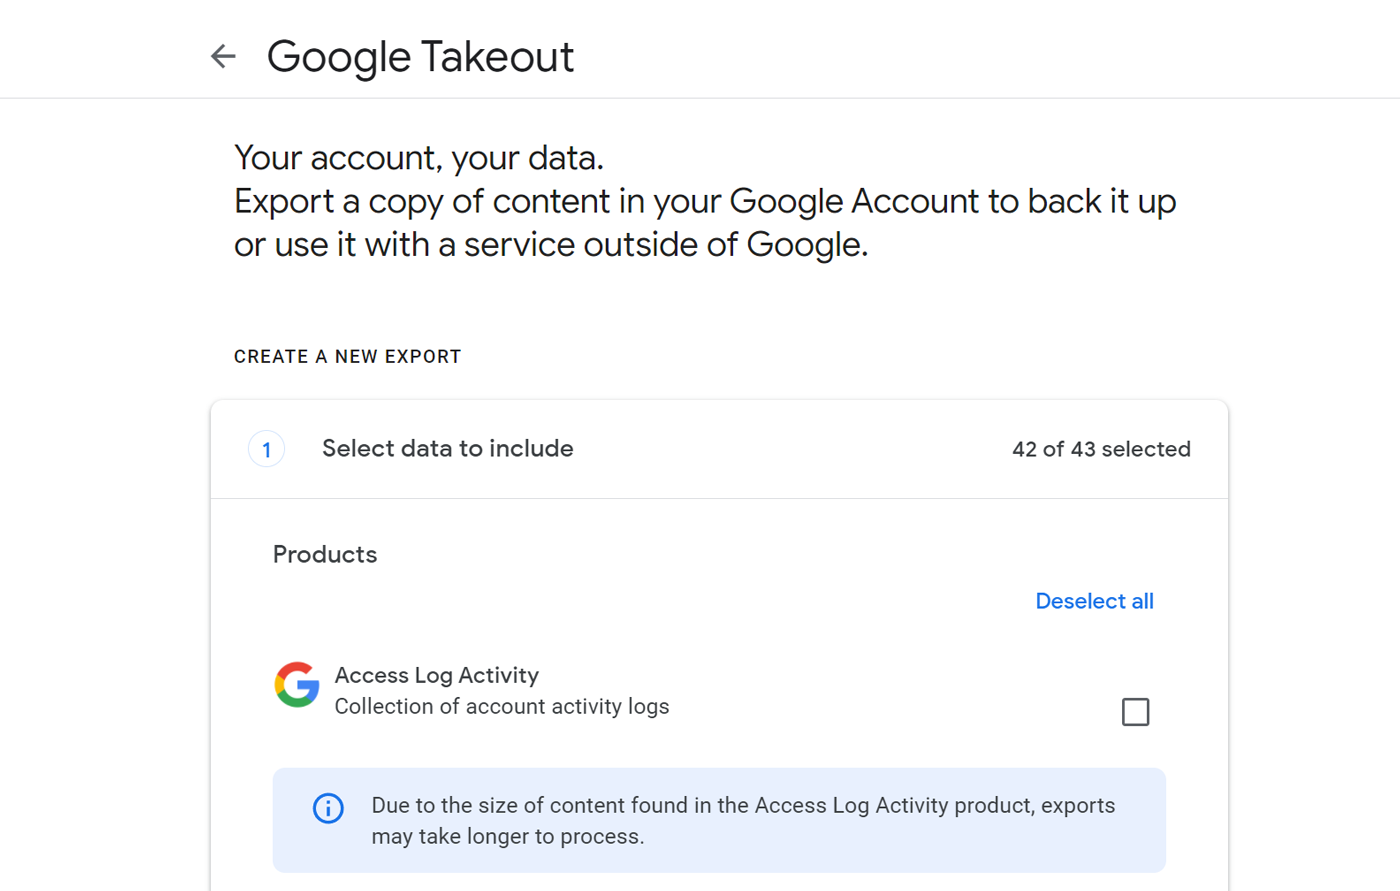Click the CREATE A NEW EXPORT label
The height and width of the screenshot is (891, 1400).
(347, 357)
